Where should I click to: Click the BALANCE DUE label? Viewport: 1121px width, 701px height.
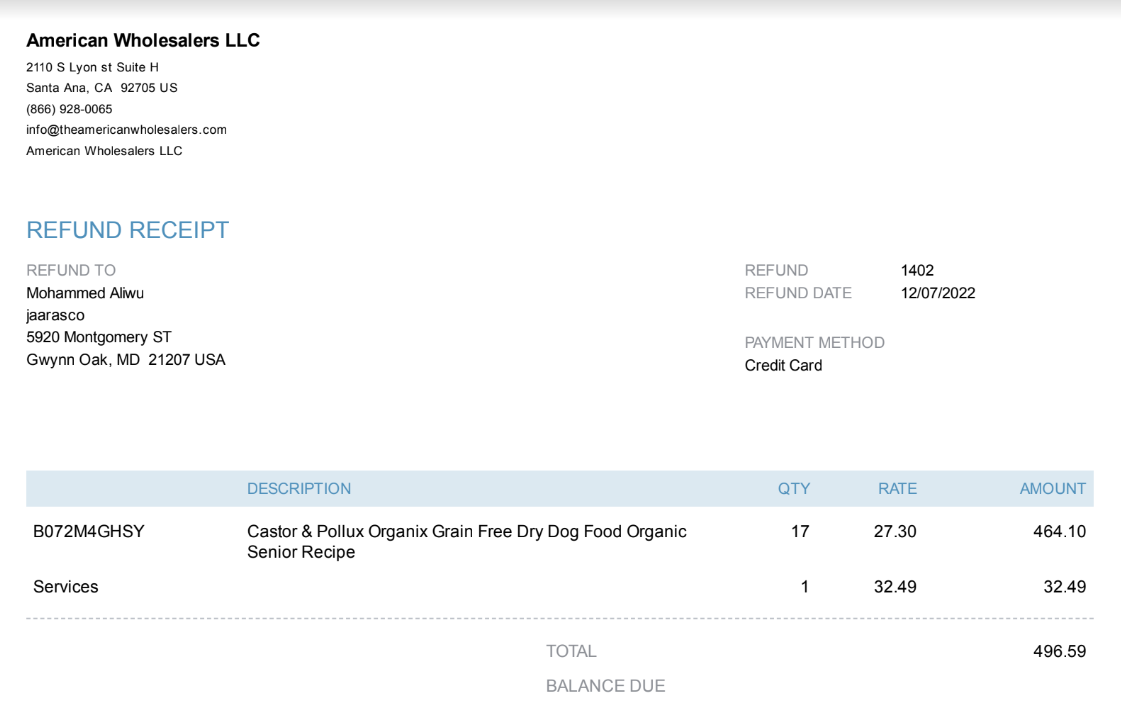tap(606, 686)
